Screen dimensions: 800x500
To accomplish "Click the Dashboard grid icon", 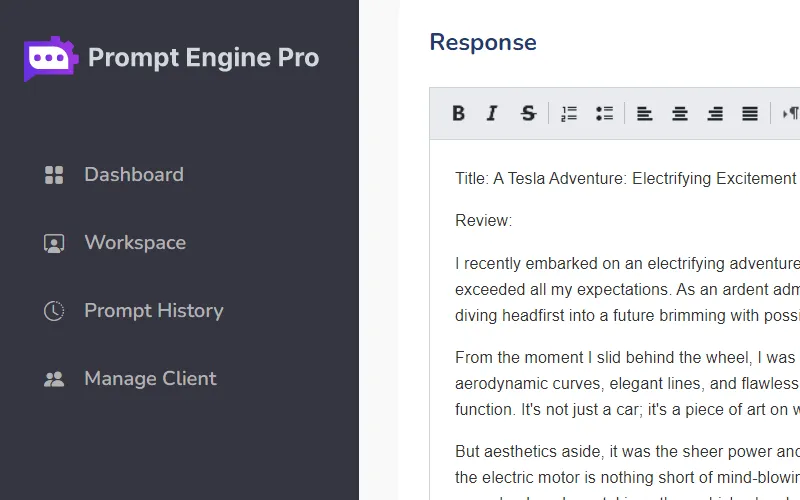I will tap(54, 175).
